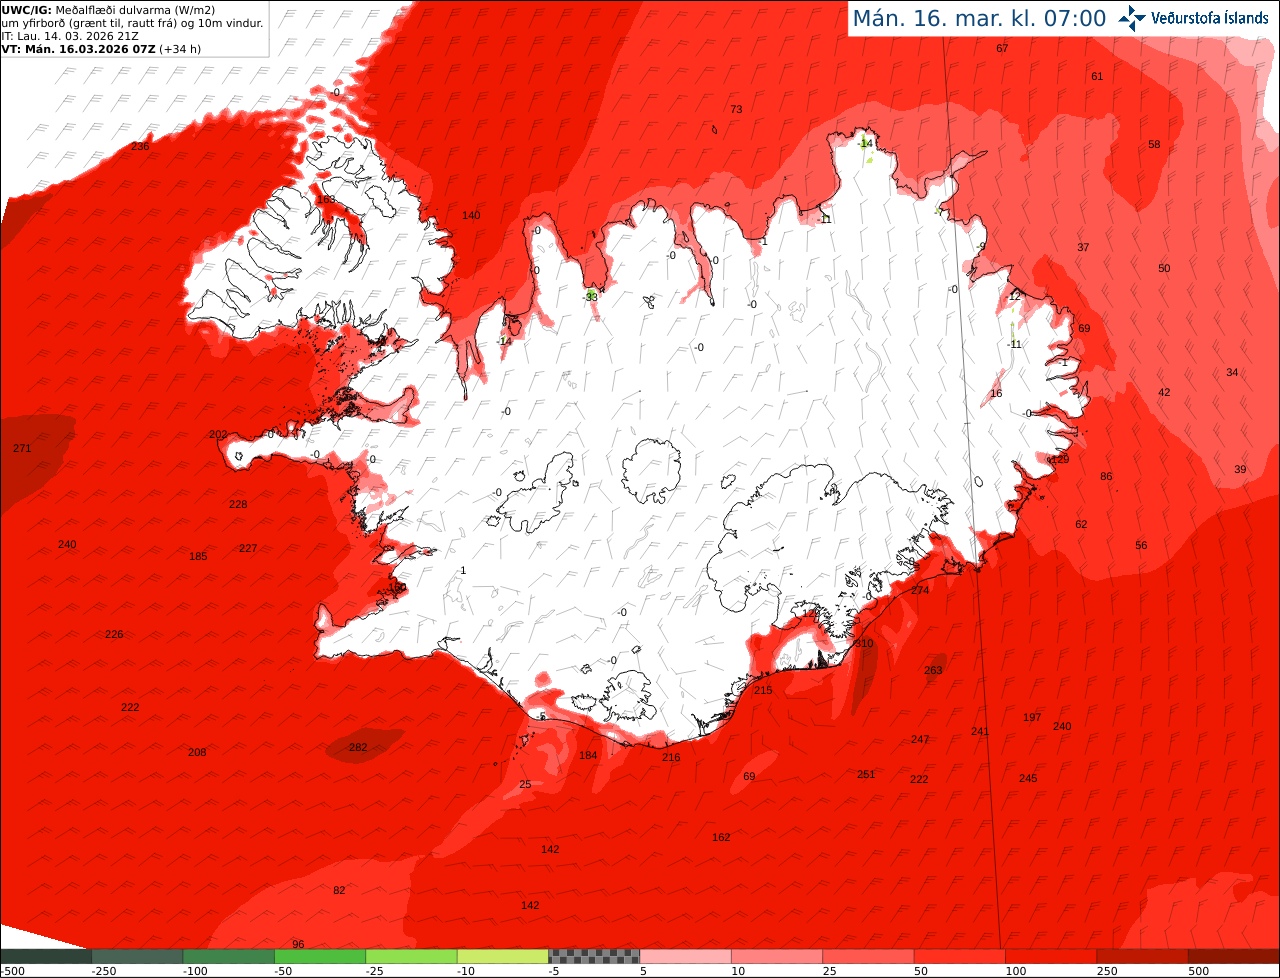Pick the darkest brown-red swatch above 500
1280x978 pixels.
pyautogui.click(x=1234, y=956)
